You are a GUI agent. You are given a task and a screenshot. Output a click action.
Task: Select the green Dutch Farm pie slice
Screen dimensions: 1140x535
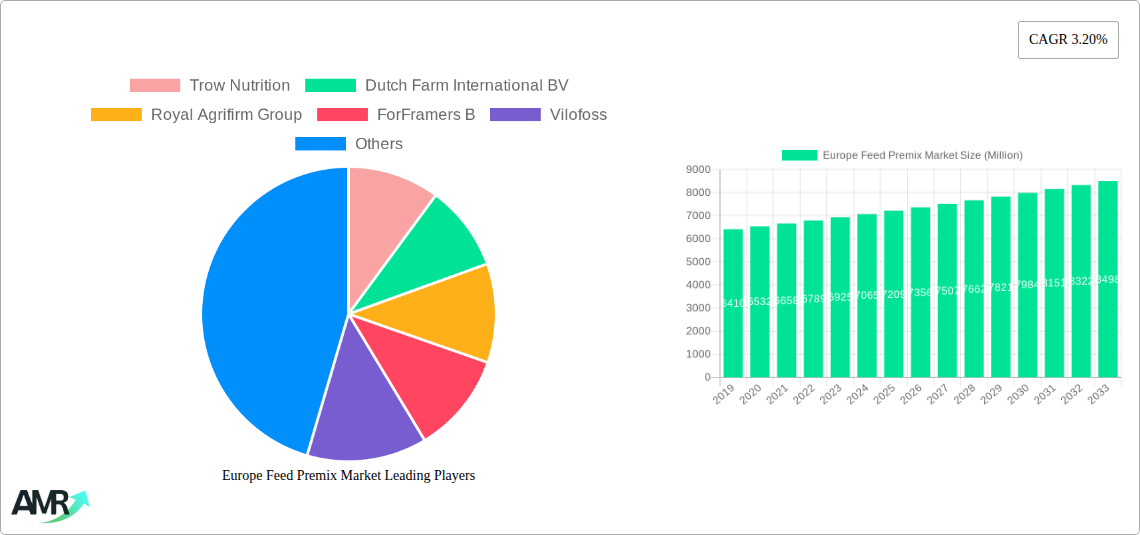tap(440, 240)
